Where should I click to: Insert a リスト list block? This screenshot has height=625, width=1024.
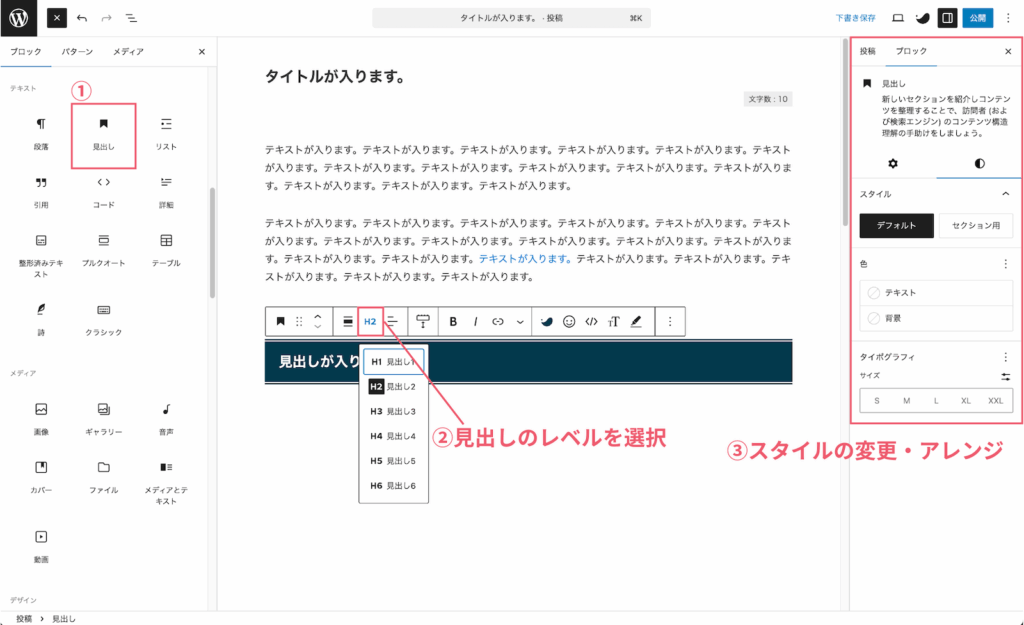(x=166, y=134)
